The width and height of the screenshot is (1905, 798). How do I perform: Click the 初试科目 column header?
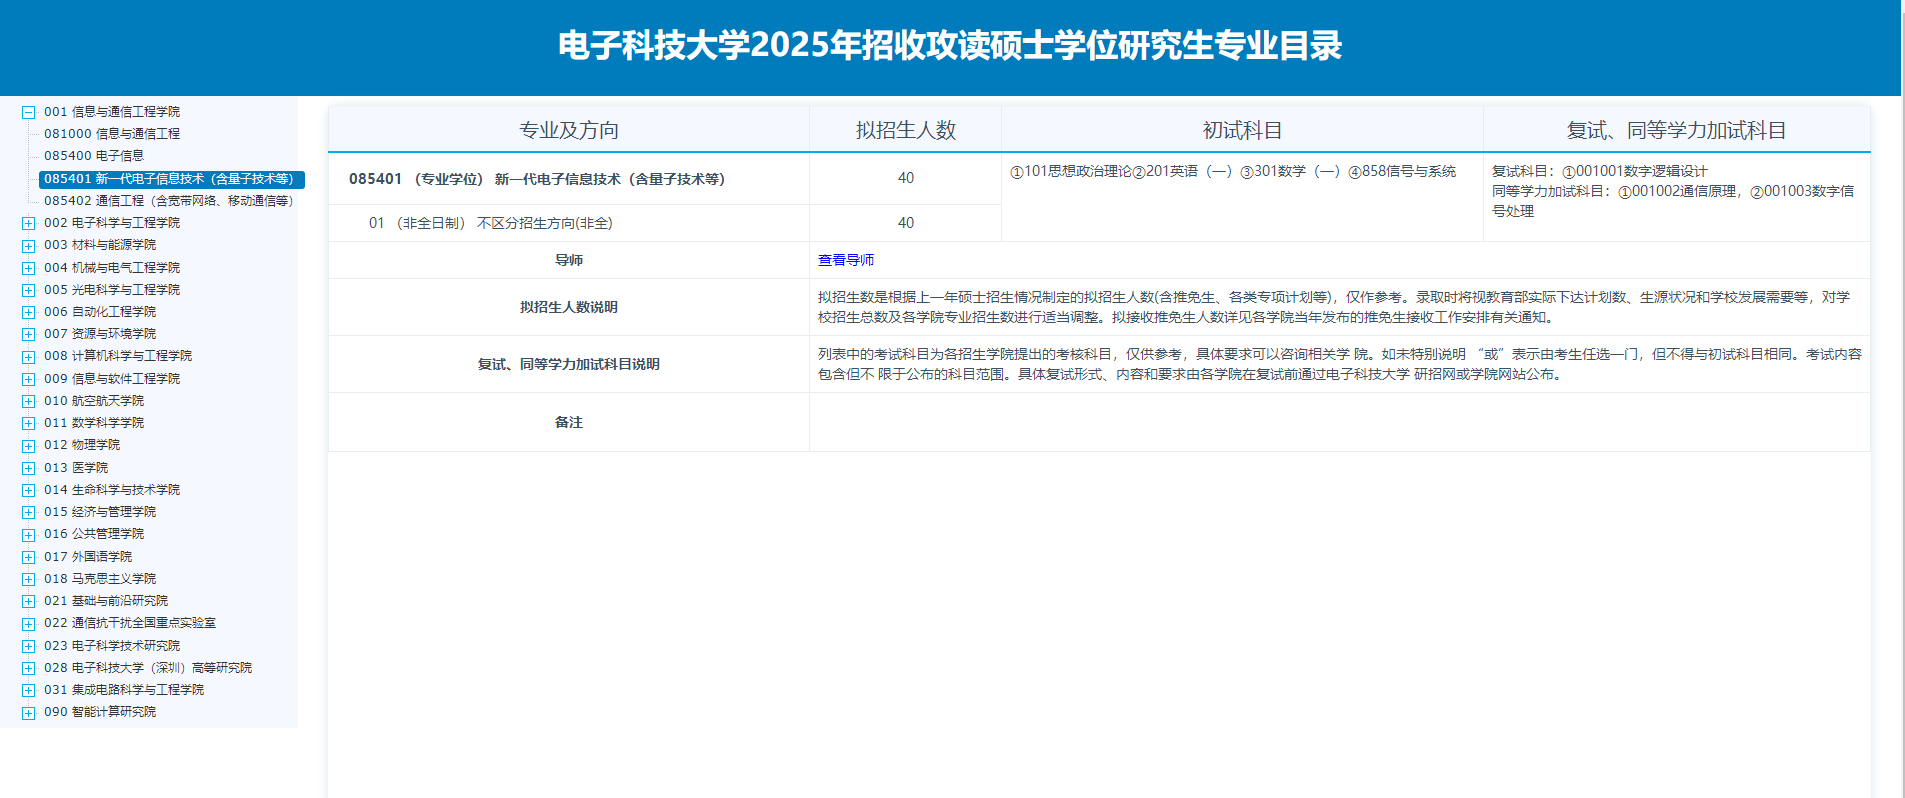(1242, 130)
